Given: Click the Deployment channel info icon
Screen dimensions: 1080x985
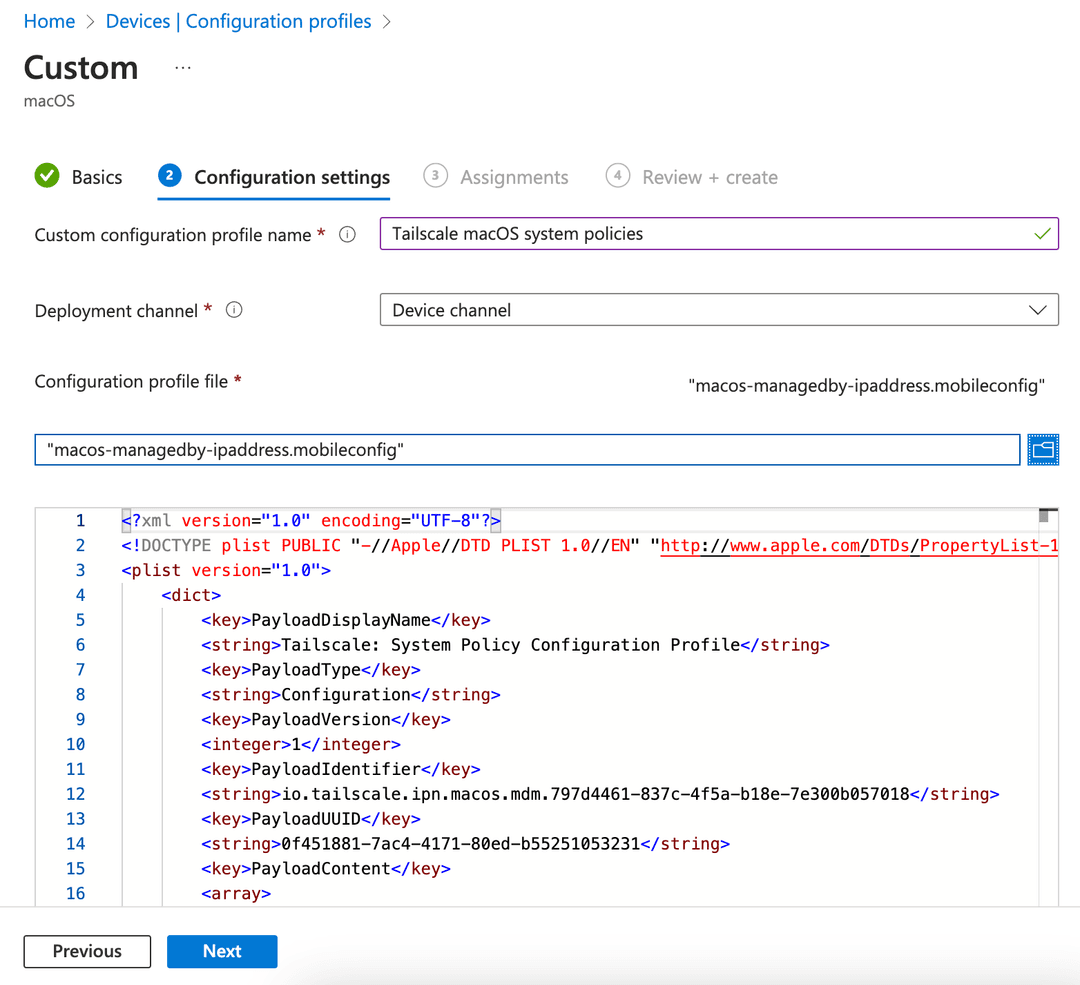Looking at the screenshot, I should [234, 309].
